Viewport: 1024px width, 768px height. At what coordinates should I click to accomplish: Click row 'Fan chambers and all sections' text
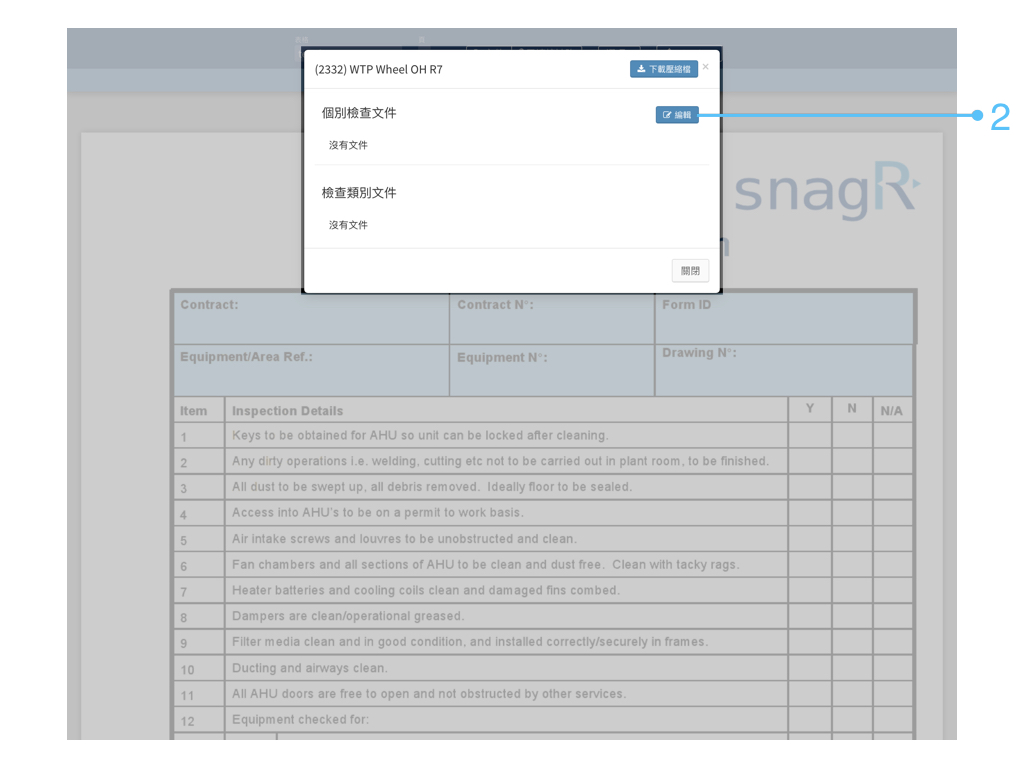[485, 564]
